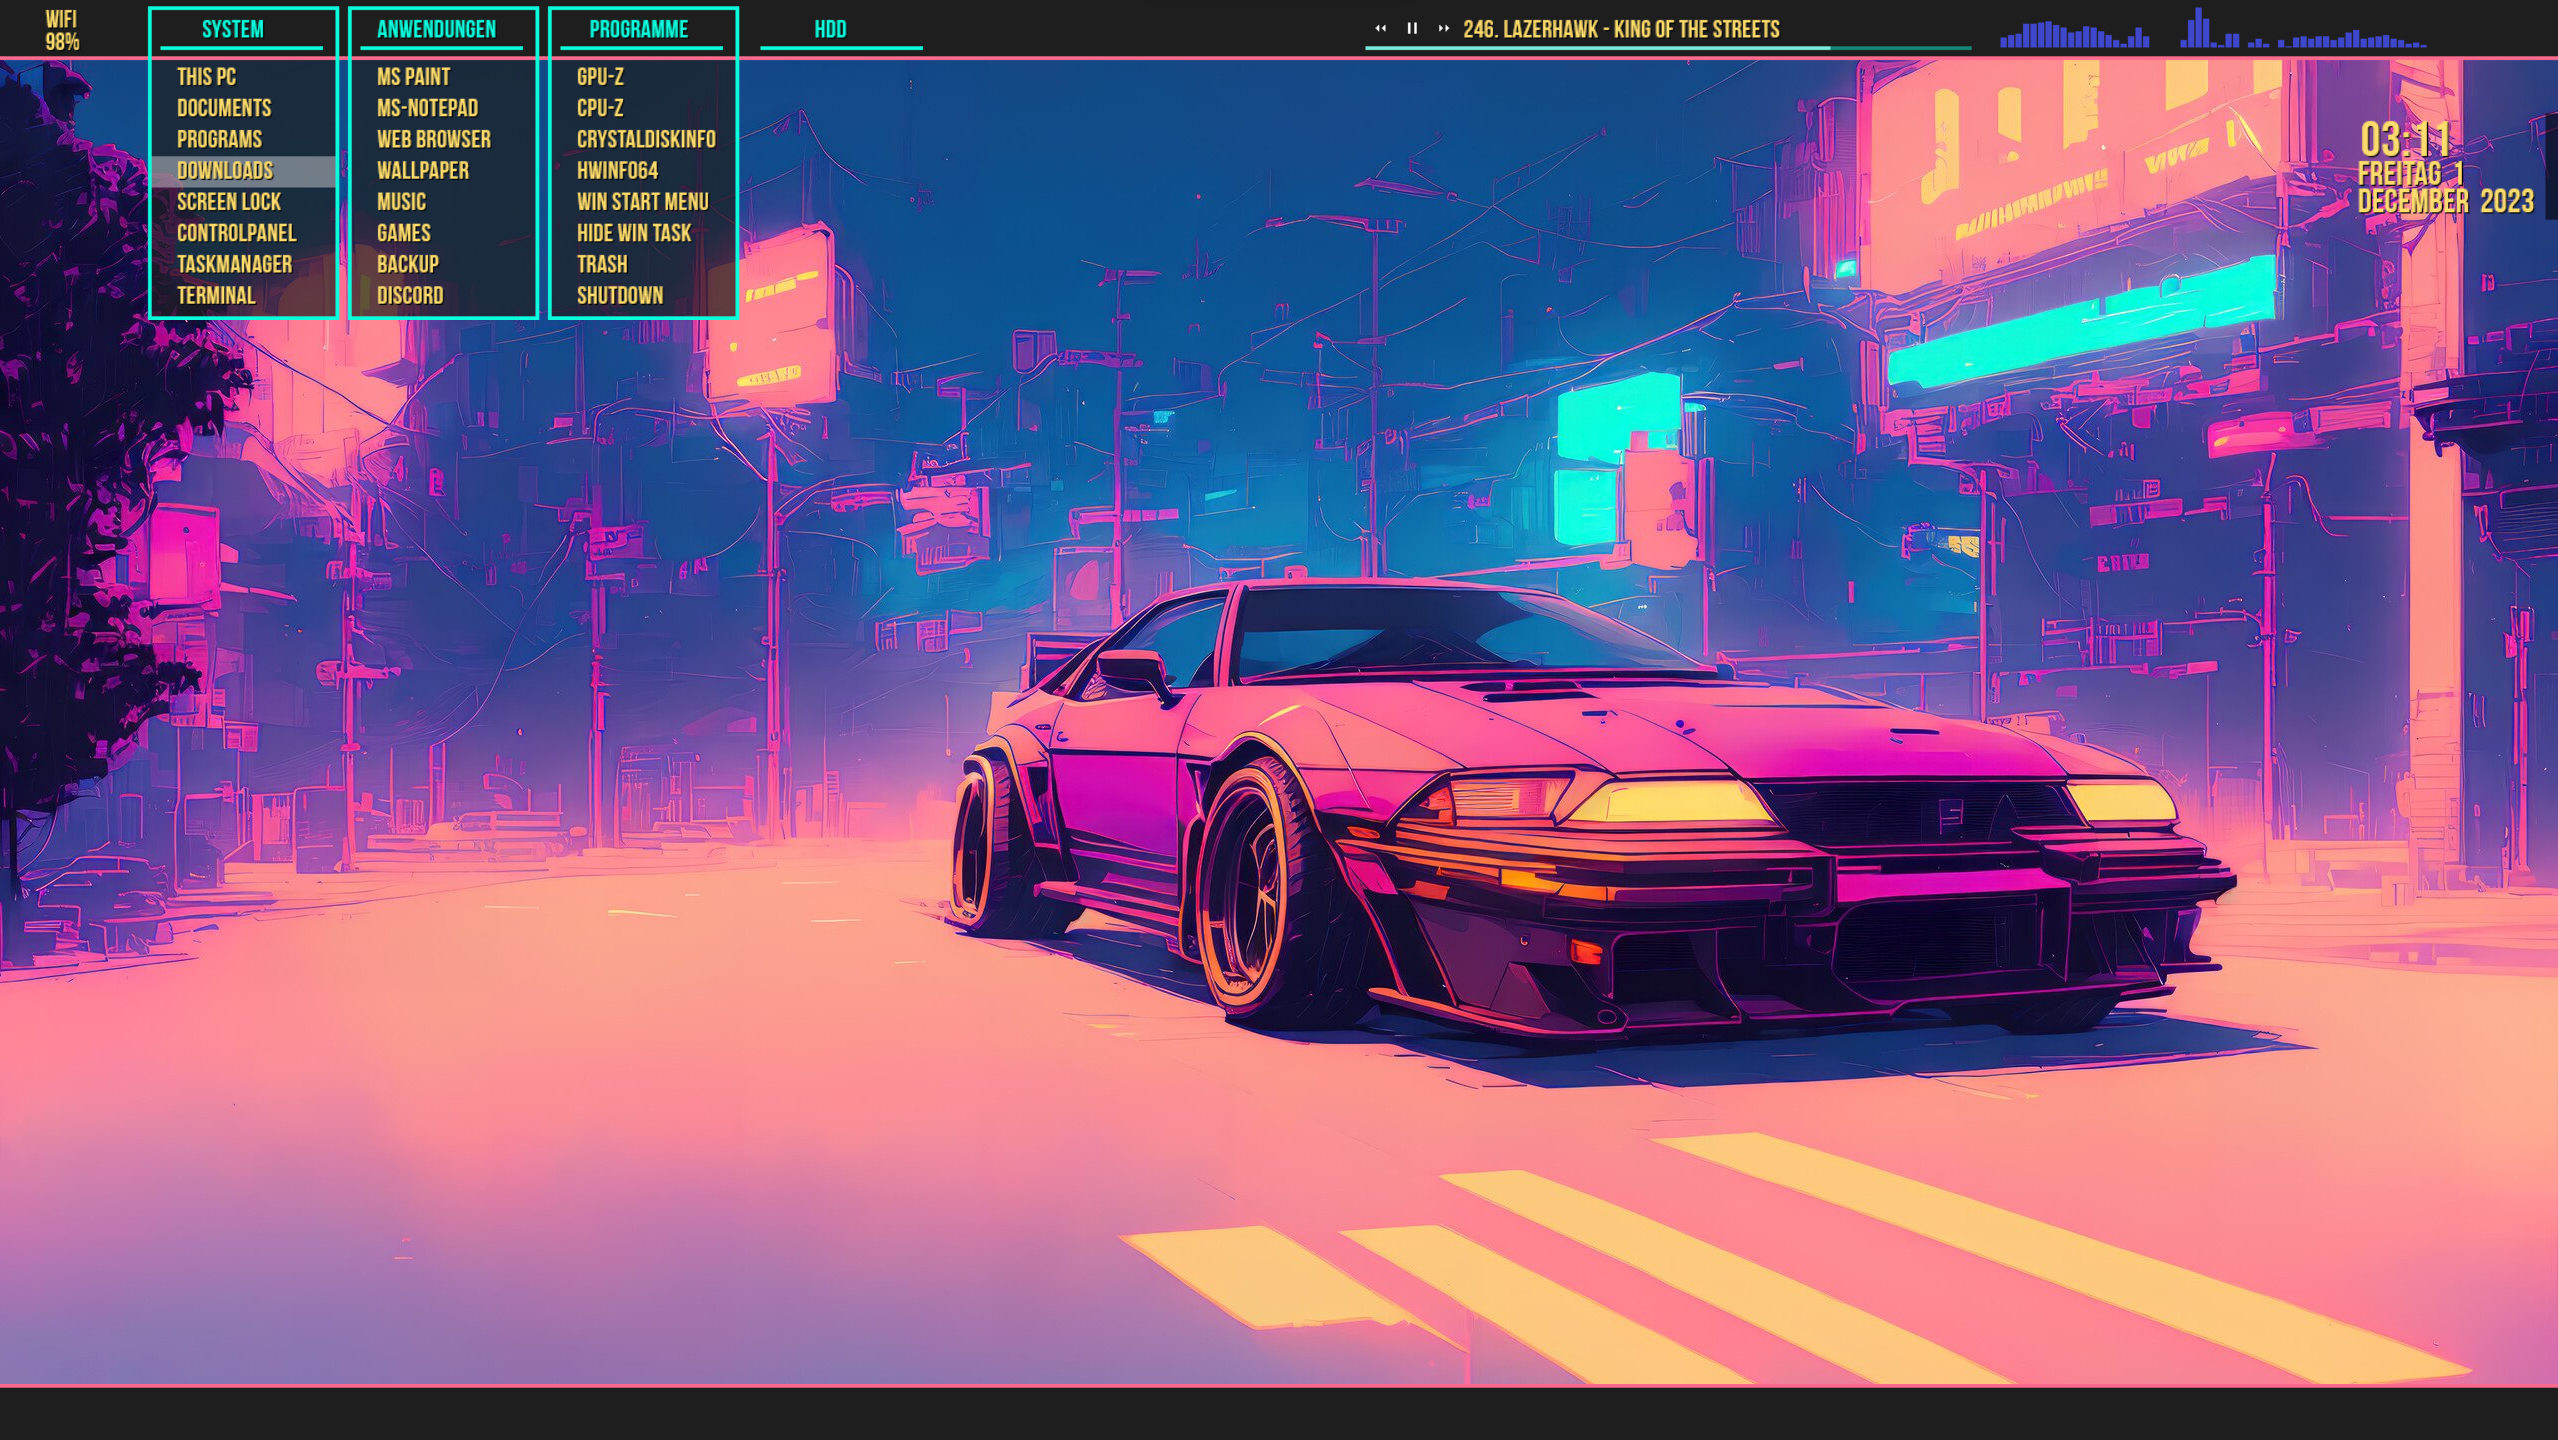The width and height of the screenshot is (2558, 1440).
Task: Collapse the Anwendungen menu header
Action: 436,29
